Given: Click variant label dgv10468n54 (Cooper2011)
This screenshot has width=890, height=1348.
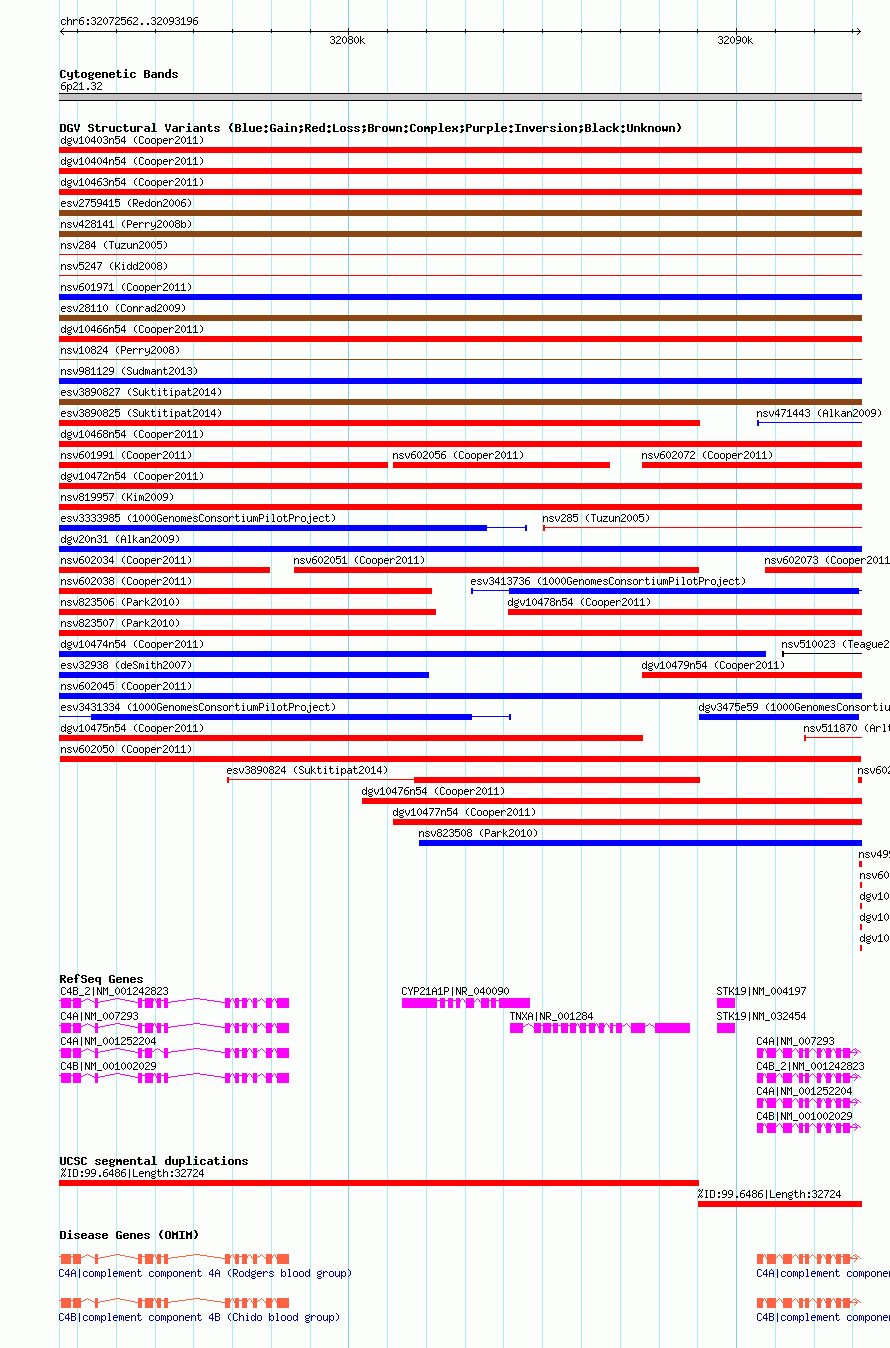Looking at the screenshot, I should pos(132,434).
